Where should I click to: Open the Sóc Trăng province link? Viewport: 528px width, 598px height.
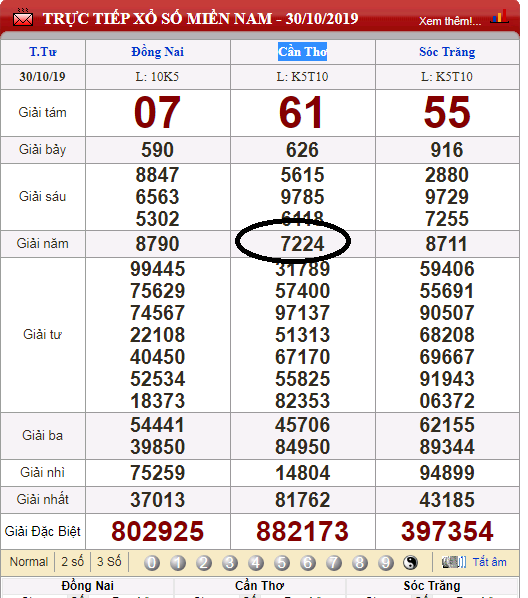tap(447, 51)
